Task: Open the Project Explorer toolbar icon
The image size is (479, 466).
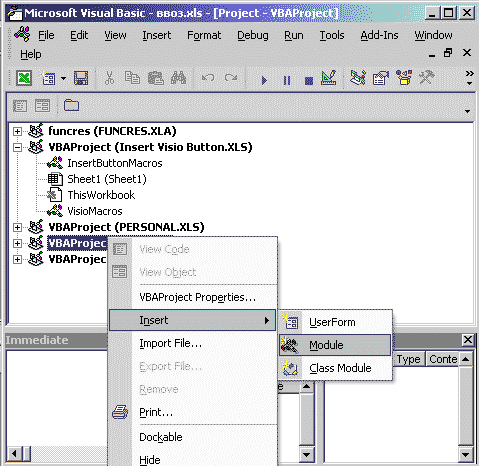Action: pos(358,78)
